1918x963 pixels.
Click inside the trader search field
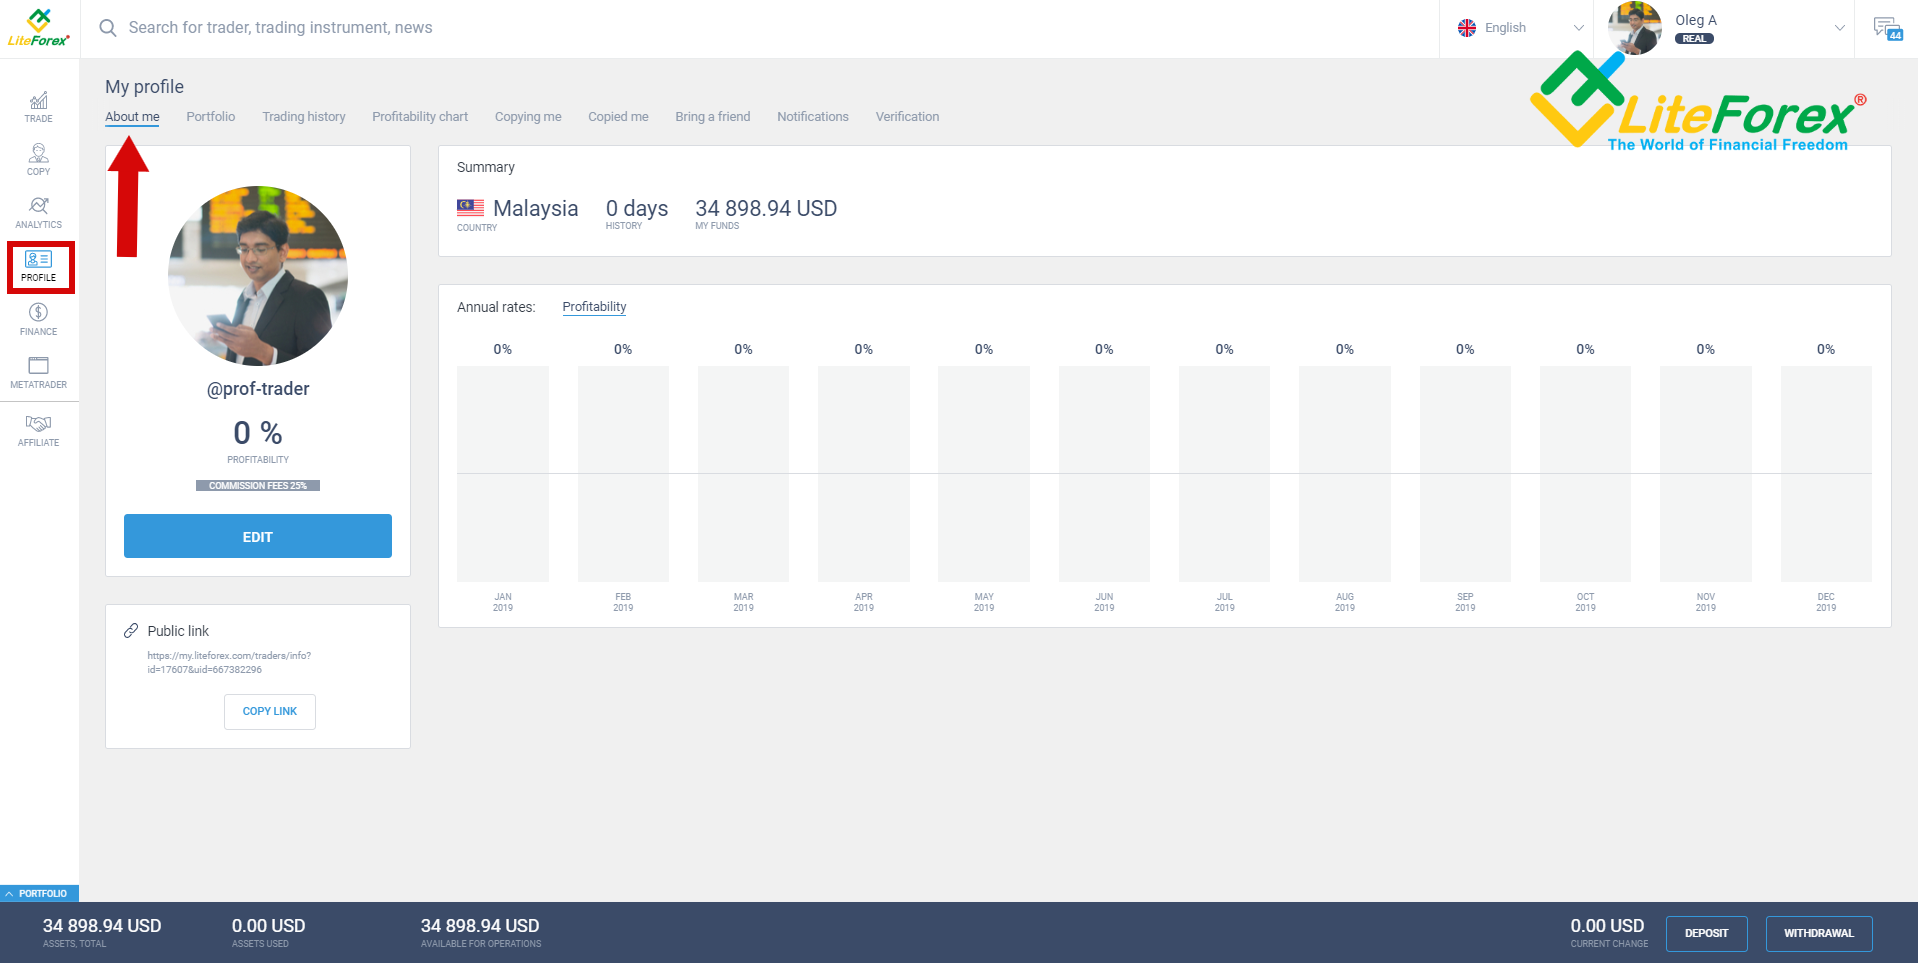[x=300, y=27]
